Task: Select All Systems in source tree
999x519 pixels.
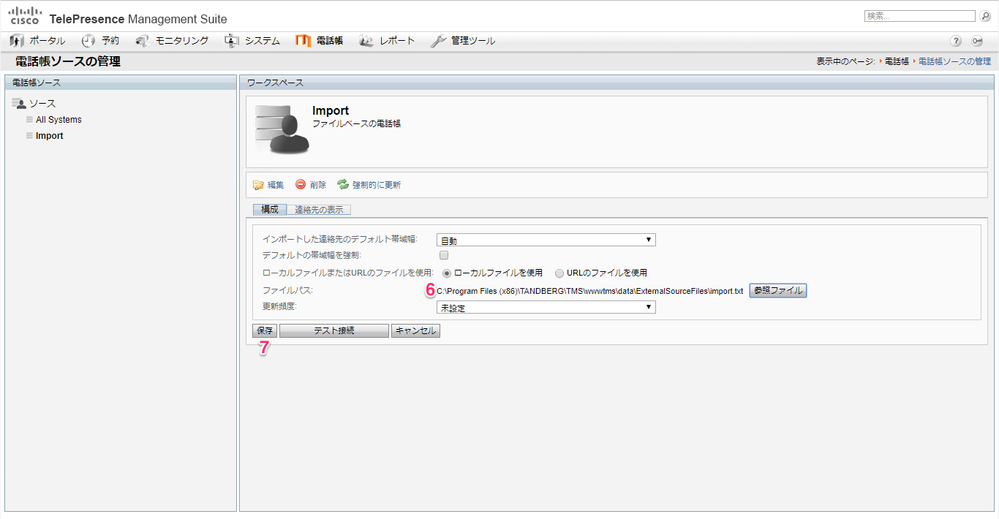Action: click(x=59, y=119)
